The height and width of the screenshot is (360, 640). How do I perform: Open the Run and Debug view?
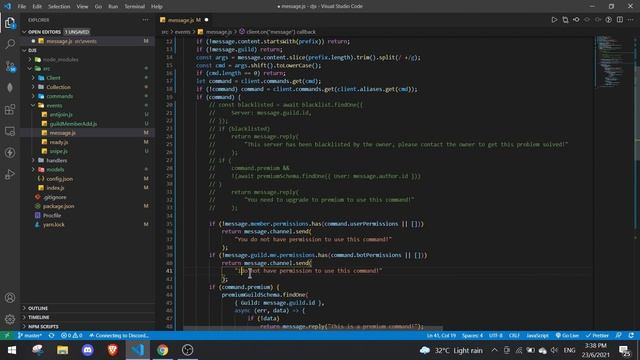(10, 174)
